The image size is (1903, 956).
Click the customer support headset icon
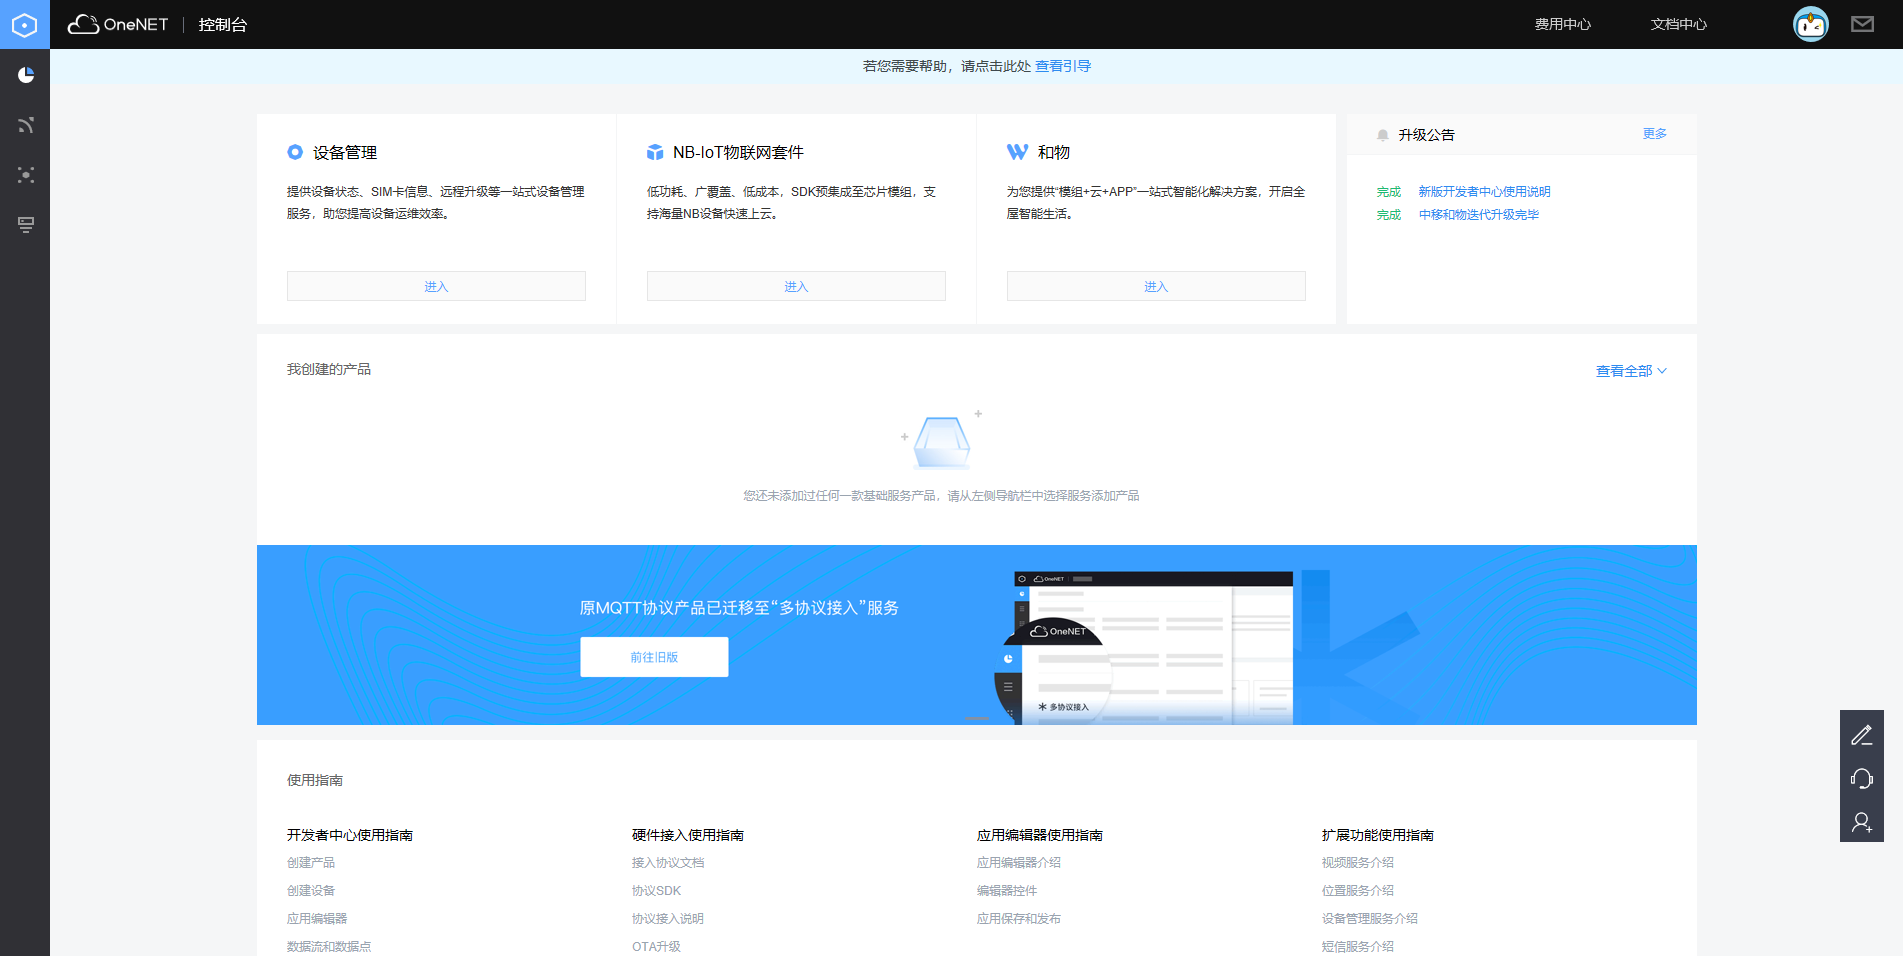tap(1862, 778)
